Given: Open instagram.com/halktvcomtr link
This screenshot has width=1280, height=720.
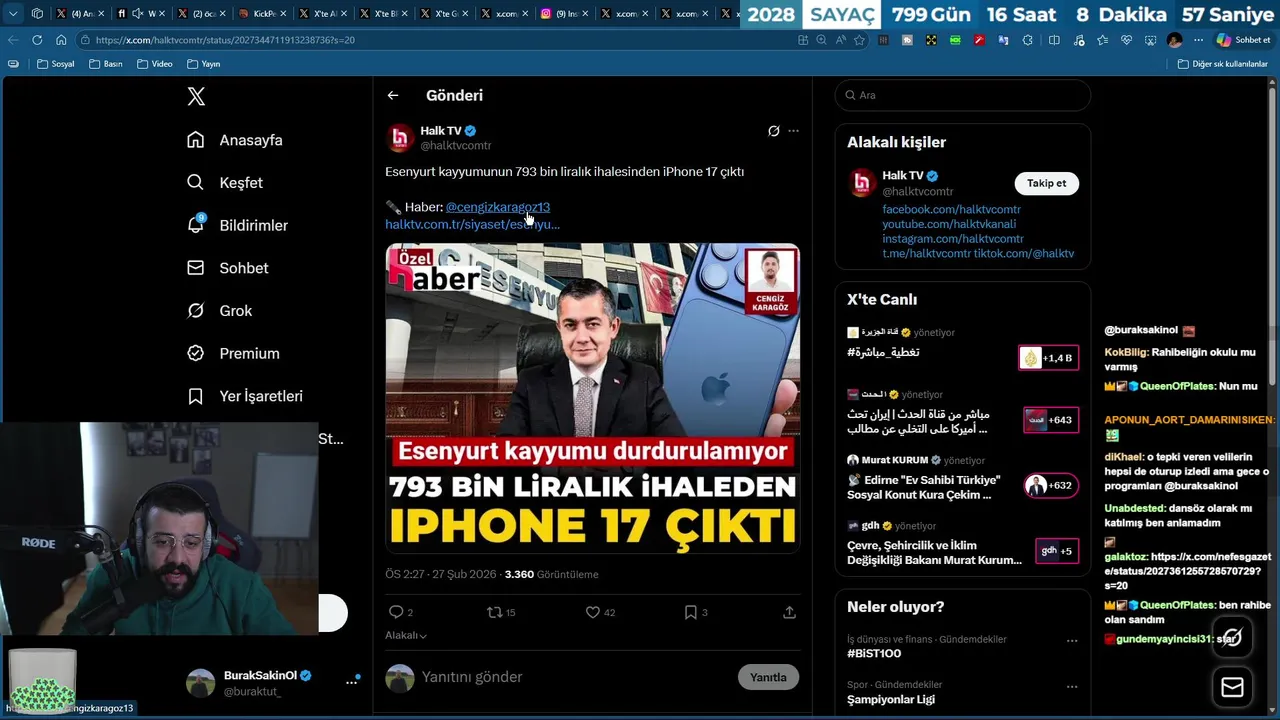Looking at the screenshot, I should (x=953, y=239).
